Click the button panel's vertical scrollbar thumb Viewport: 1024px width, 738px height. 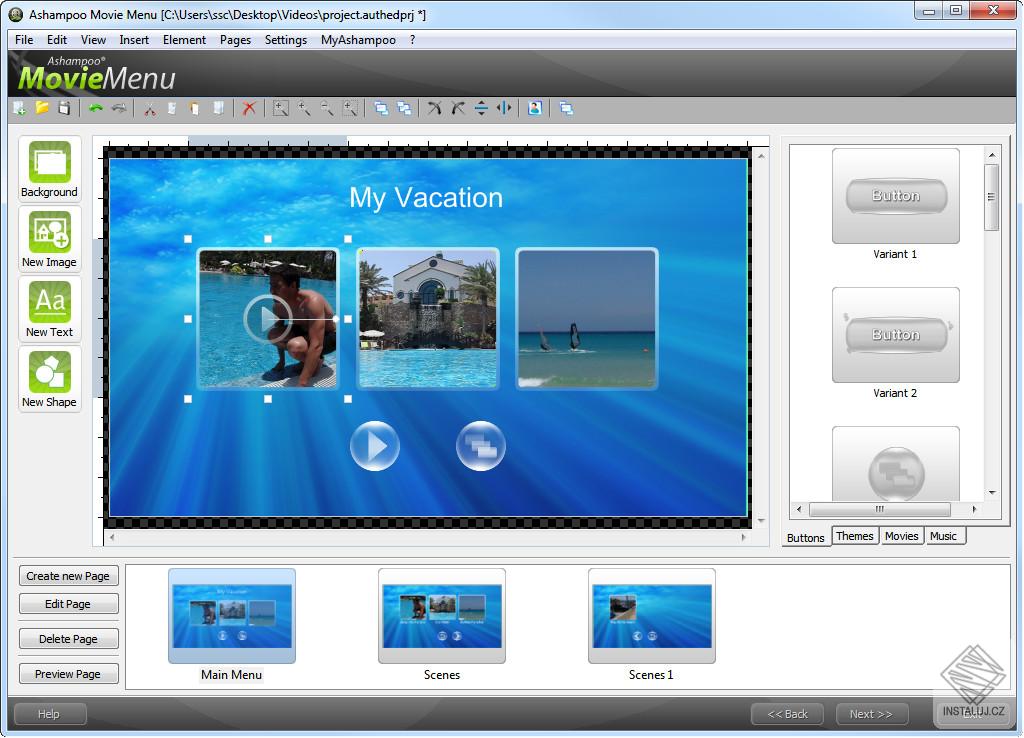(991, 197)
